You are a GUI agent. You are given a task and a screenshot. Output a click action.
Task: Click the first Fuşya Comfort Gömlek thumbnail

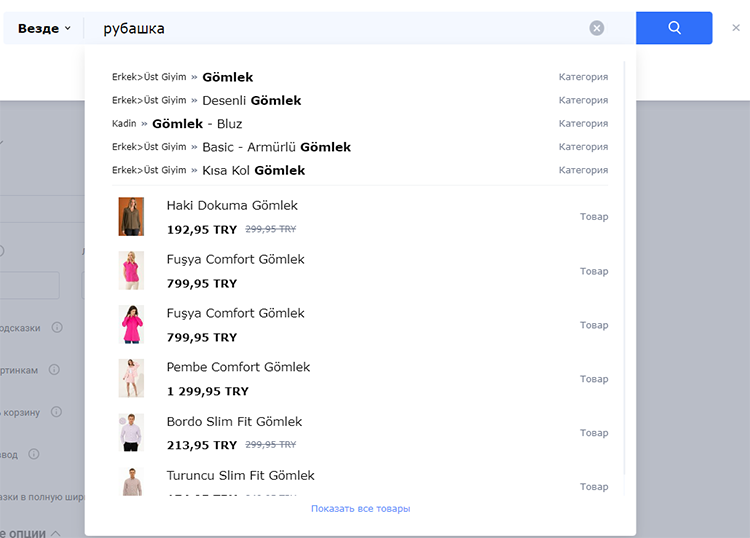[131, 271]
